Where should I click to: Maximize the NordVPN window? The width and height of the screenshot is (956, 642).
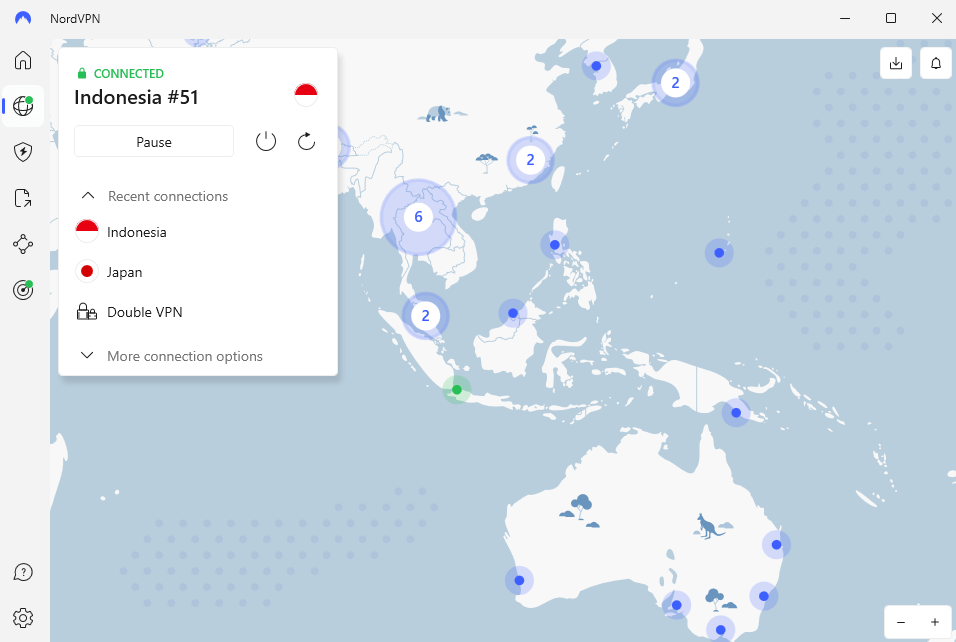pyautogui.click(x=891, y=18)
